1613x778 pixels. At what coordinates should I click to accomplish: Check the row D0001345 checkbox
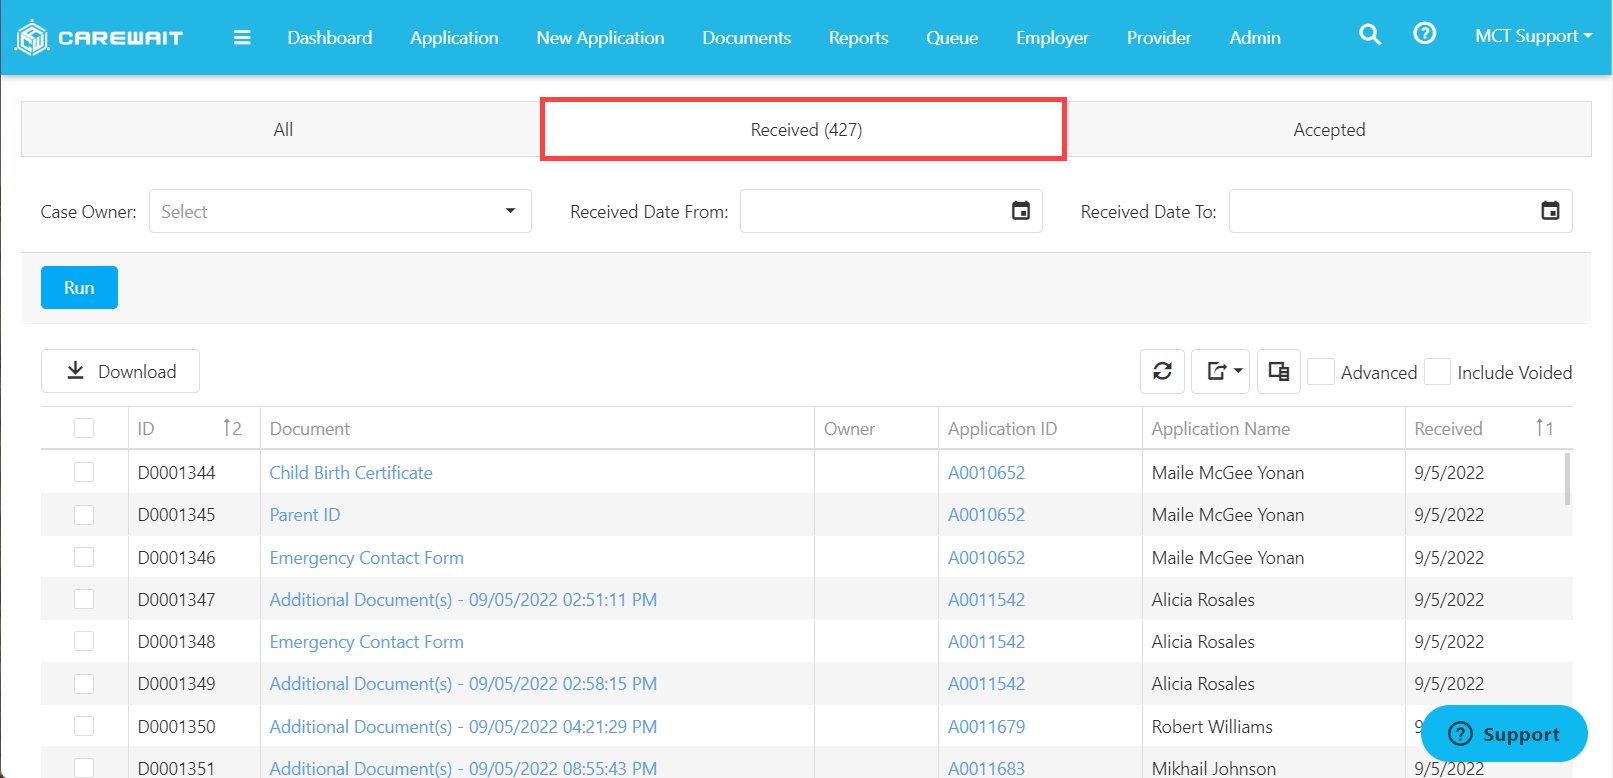coord(84,514)
